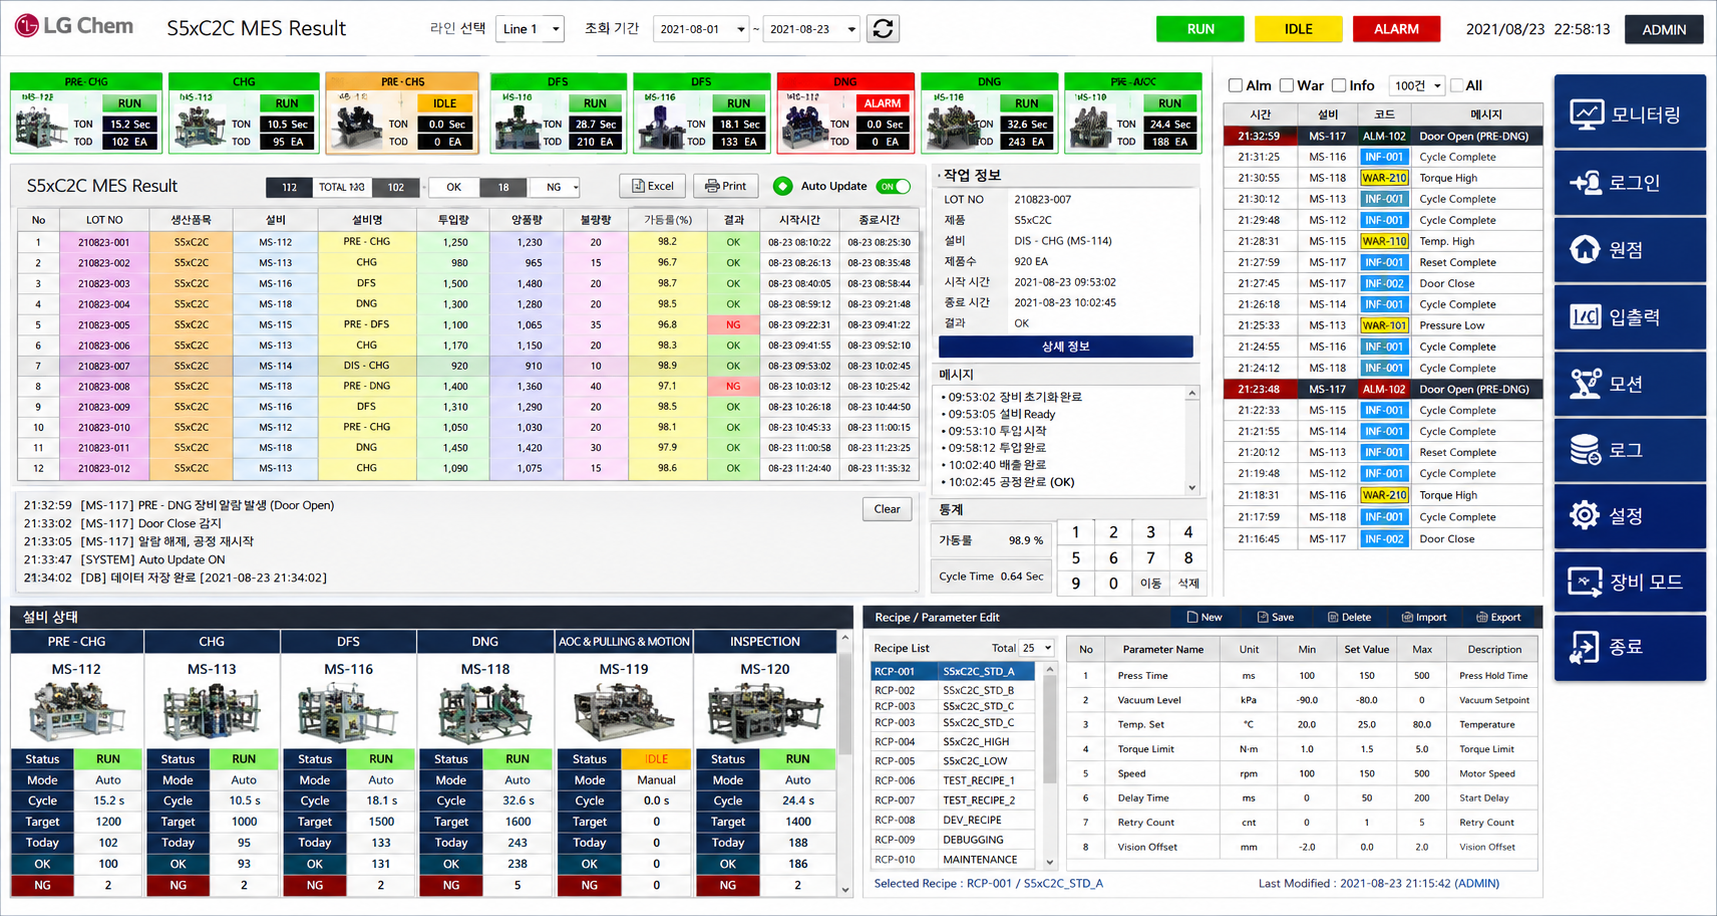This screenshot has height=916, width=1717.
Task: Select the 21:32:59 Door Open alarm row
Action: click(x=1383, y=136)
